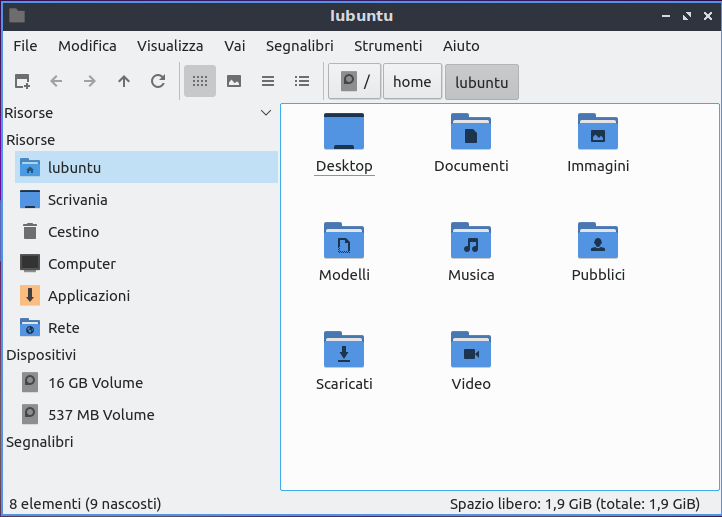Go forward with the right arrow
722x517 pixels.
(90, 81)
